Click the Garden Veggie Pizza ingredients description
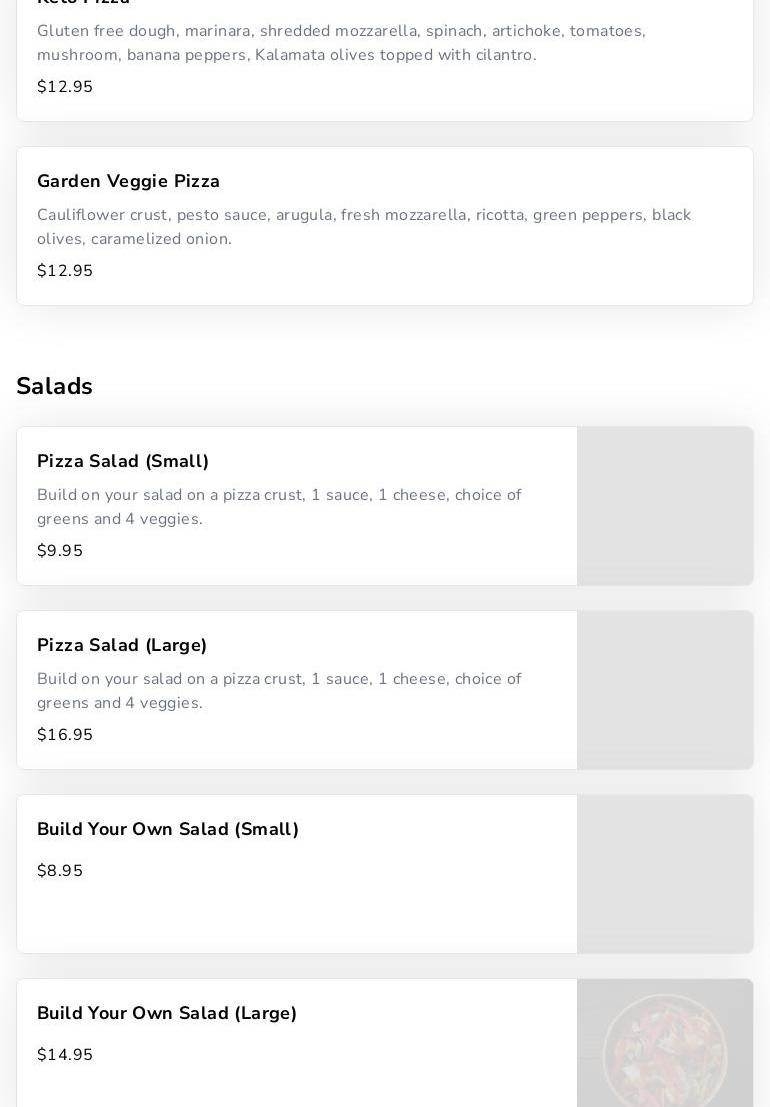This screenshot has width=770, height=1107. pyautogui.click(x=364, y=227)
